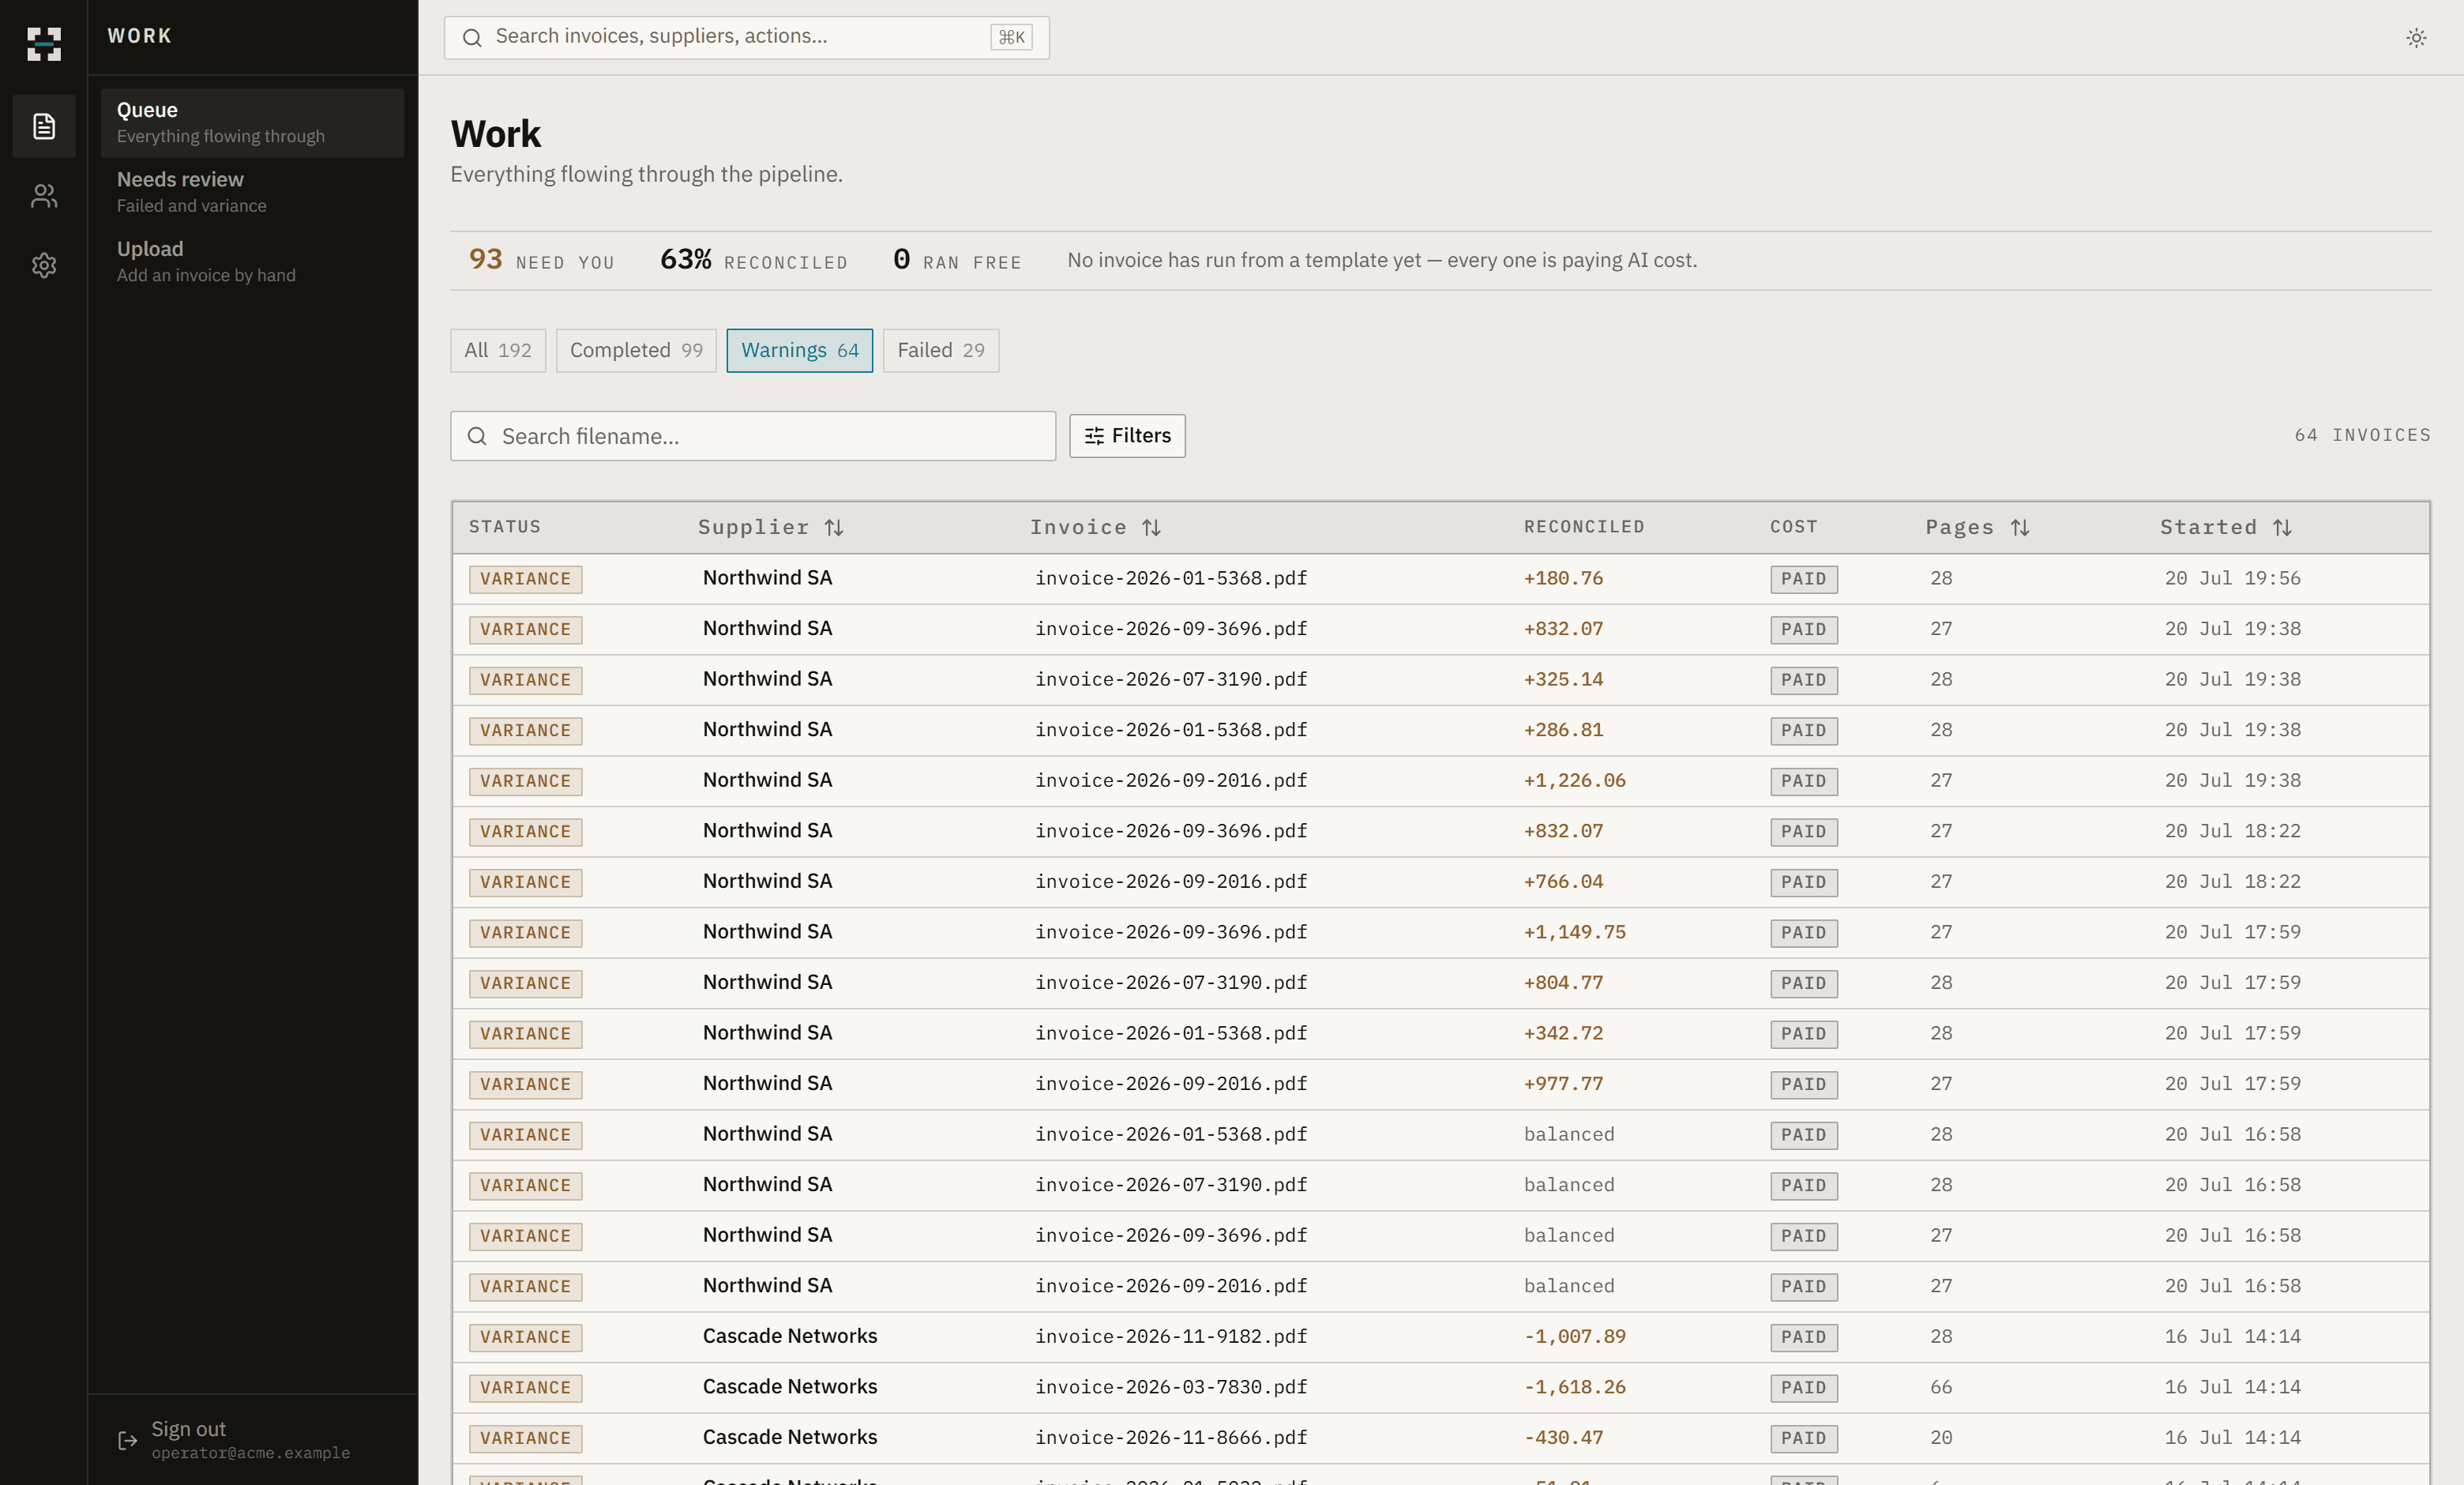Click the 66 pages value

tap(1941, 1387)
